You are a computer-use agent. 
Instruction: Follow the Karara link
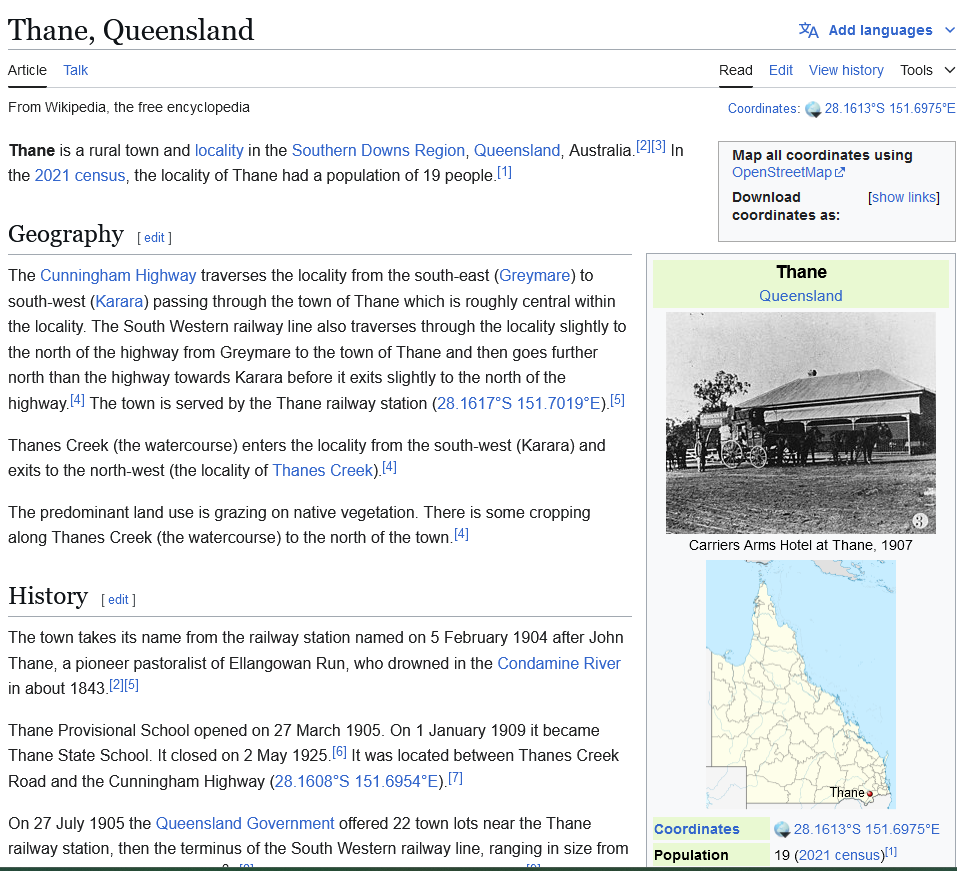(x=119, y=302)
